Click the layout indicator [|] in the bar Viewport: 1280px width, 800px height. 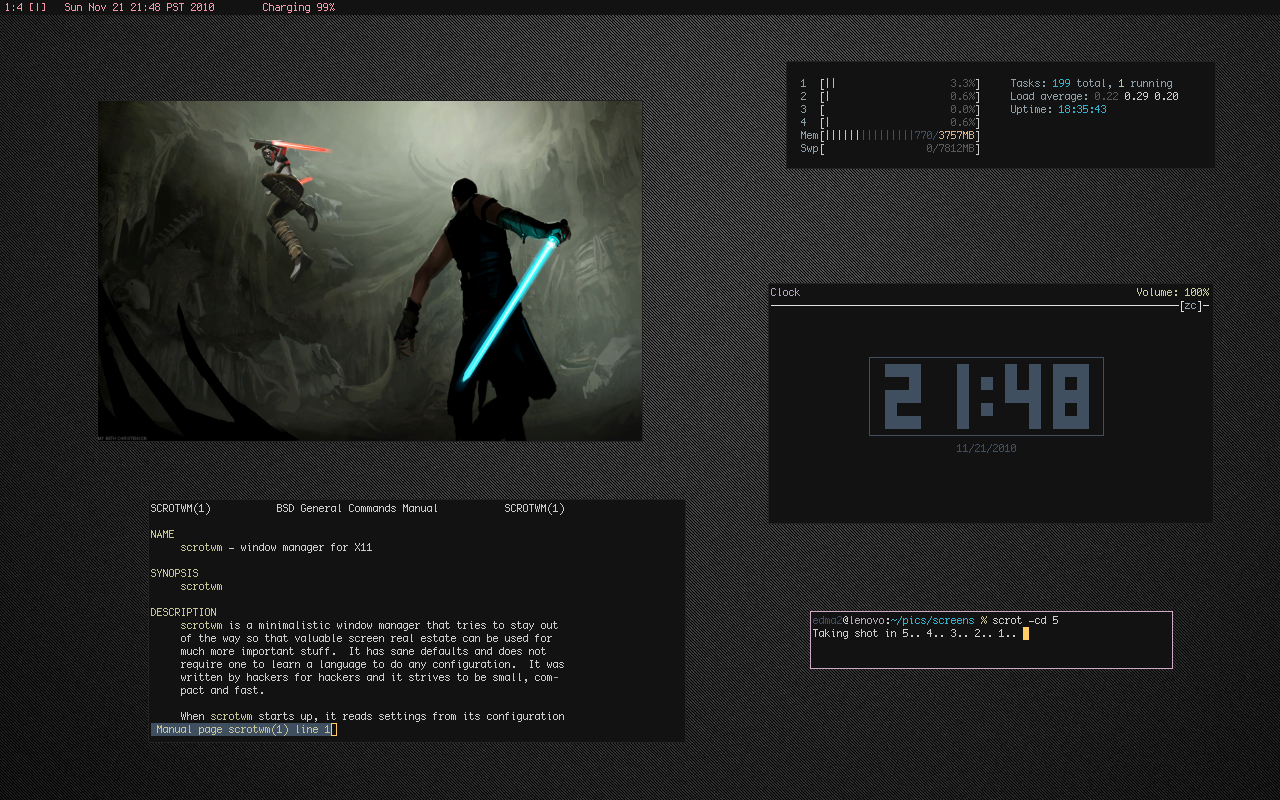tap(38, 7)
